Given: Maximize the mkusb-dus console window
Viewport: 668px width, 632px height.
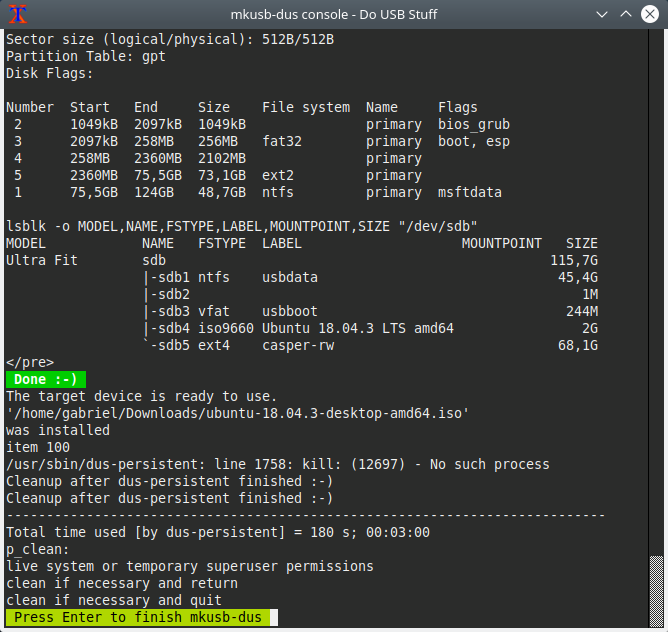Looking at the screenshot, I should (x=625, y=14).
